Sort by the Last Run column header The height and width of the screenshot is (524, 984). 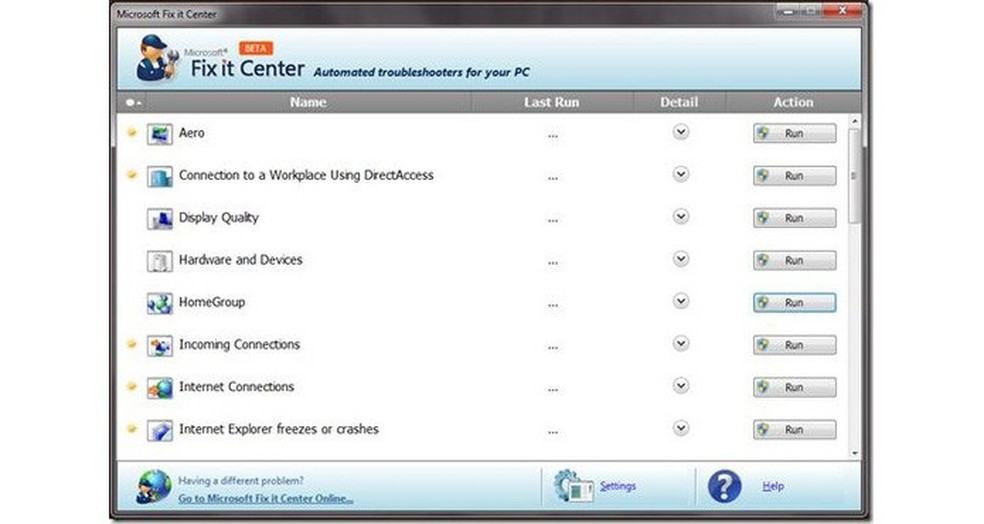552,102
